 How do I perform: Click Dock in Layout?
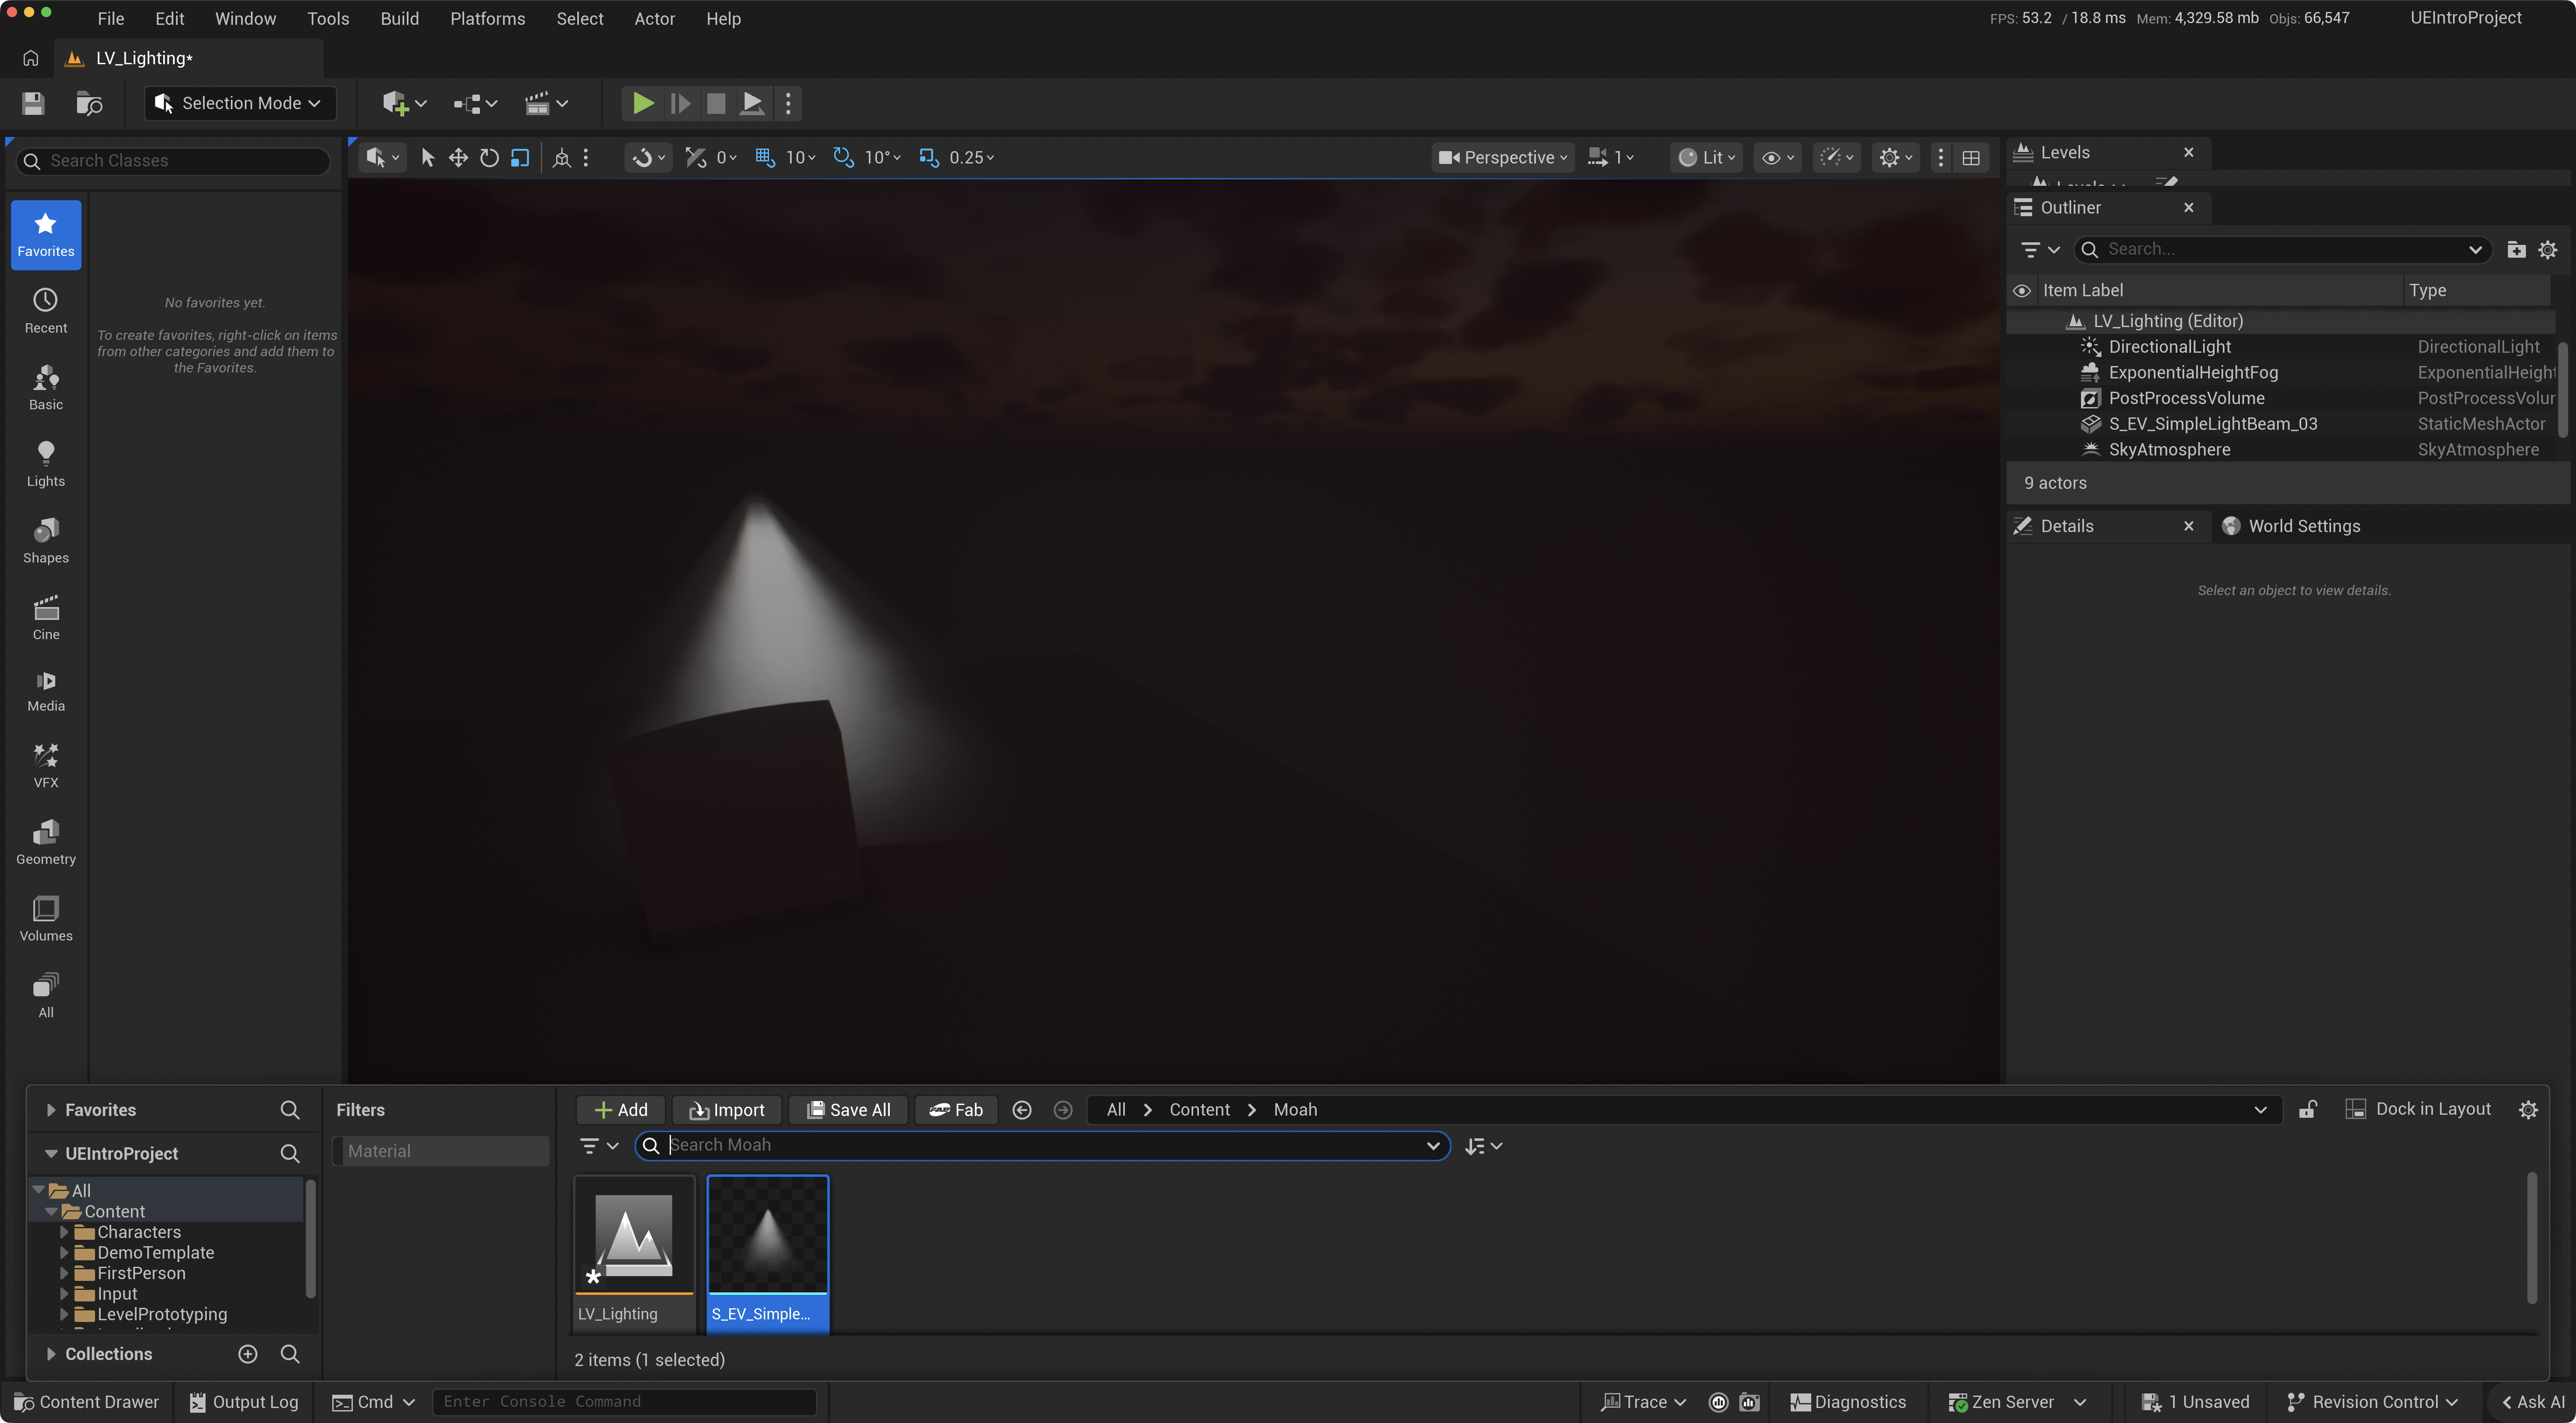coord(2419,1109)
